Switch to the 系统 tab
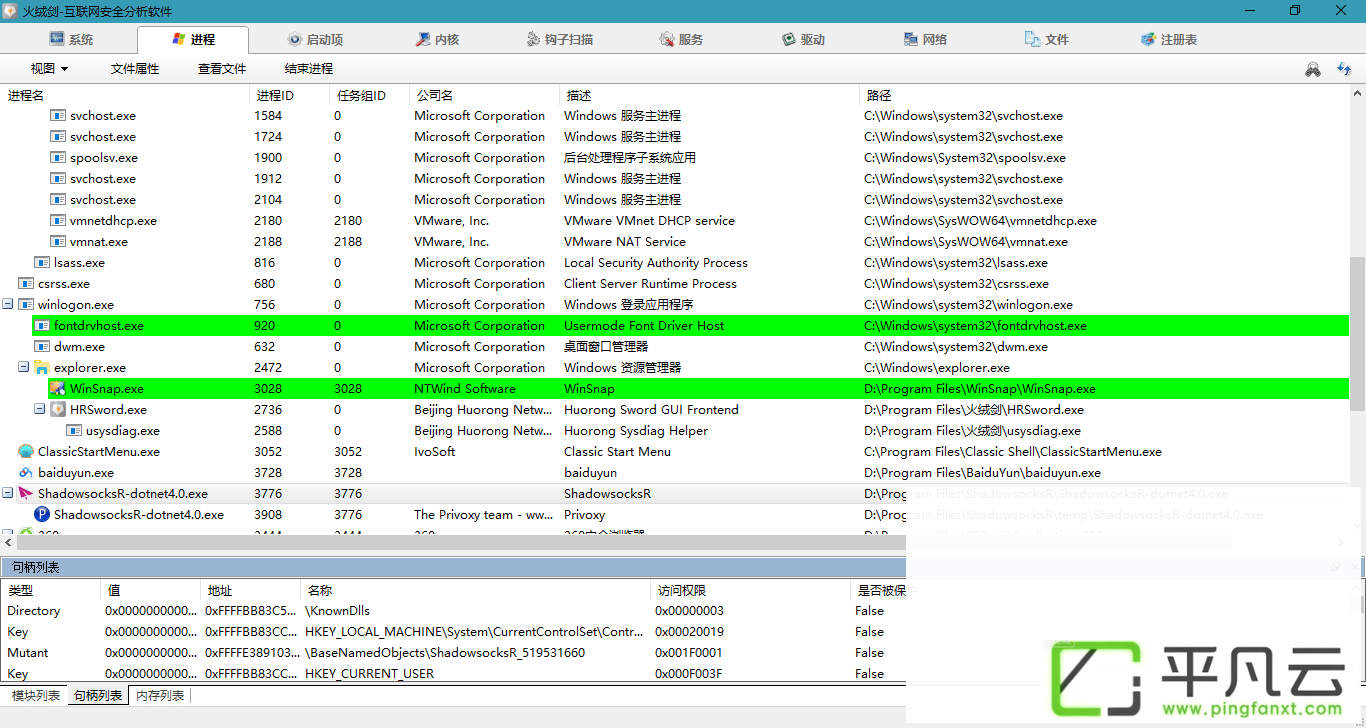1366x728 pixels. [71, 39]
